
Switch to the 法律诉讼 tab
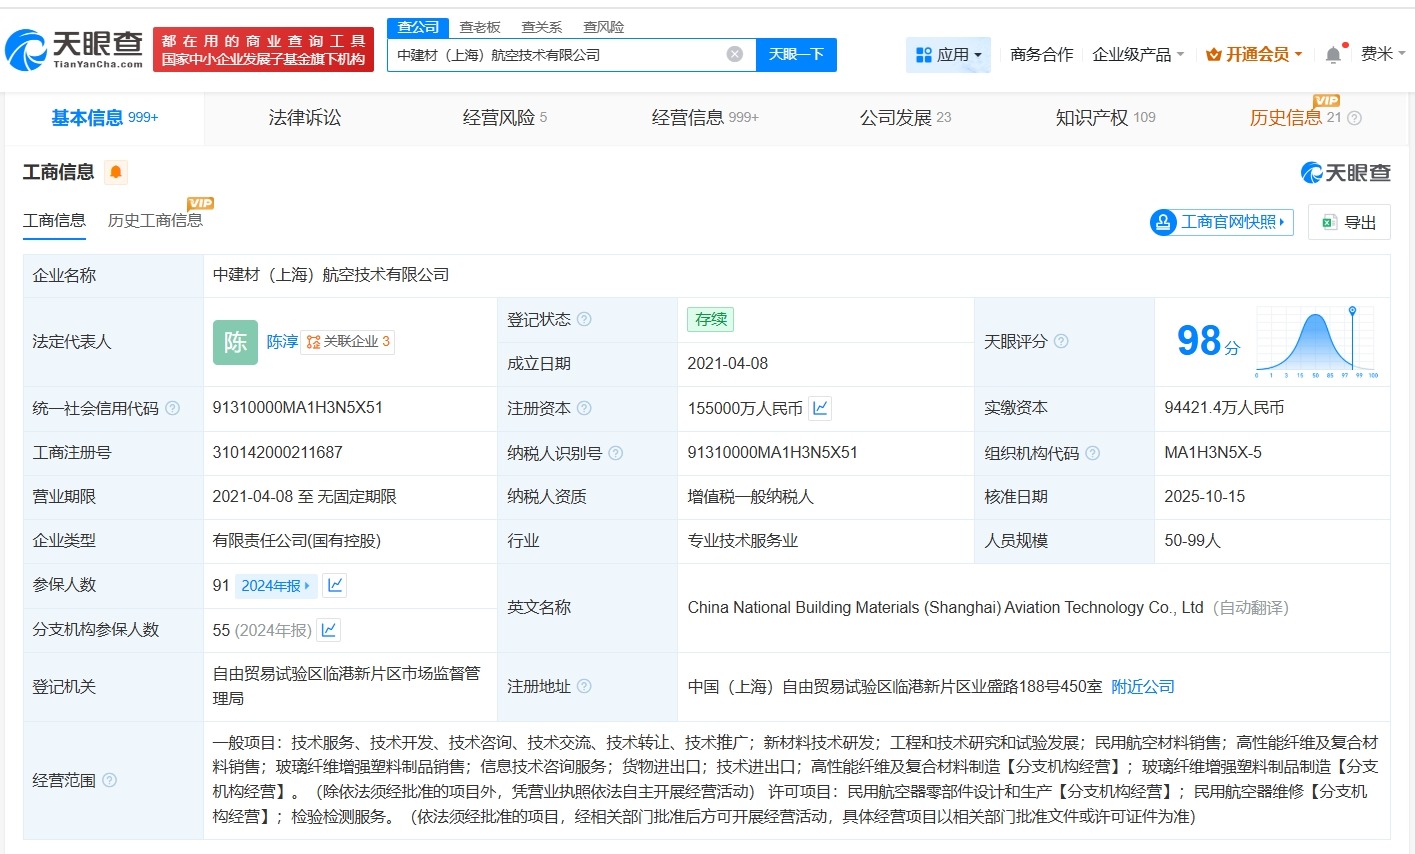304,118
